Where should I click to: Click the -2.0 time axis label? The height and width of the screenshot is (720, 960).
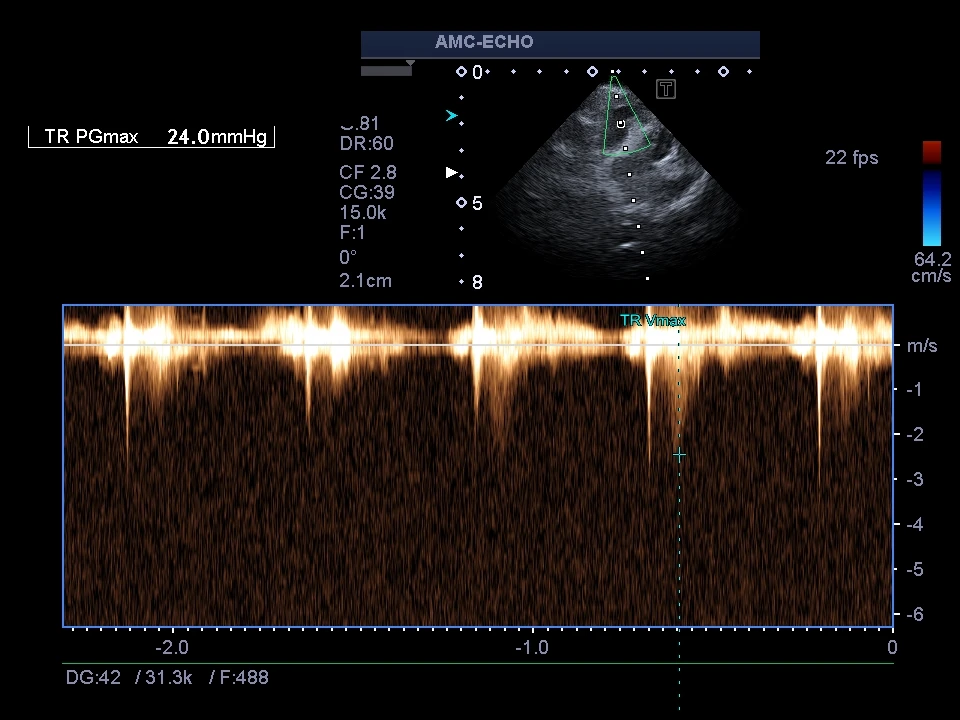pos(172,647)
